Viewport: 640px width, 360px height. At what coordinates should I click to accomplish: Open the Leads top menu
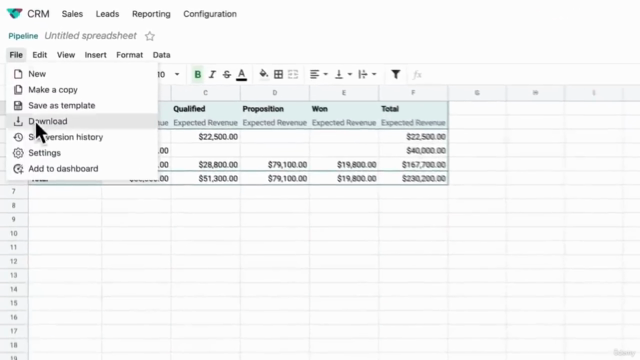point(107,14)
